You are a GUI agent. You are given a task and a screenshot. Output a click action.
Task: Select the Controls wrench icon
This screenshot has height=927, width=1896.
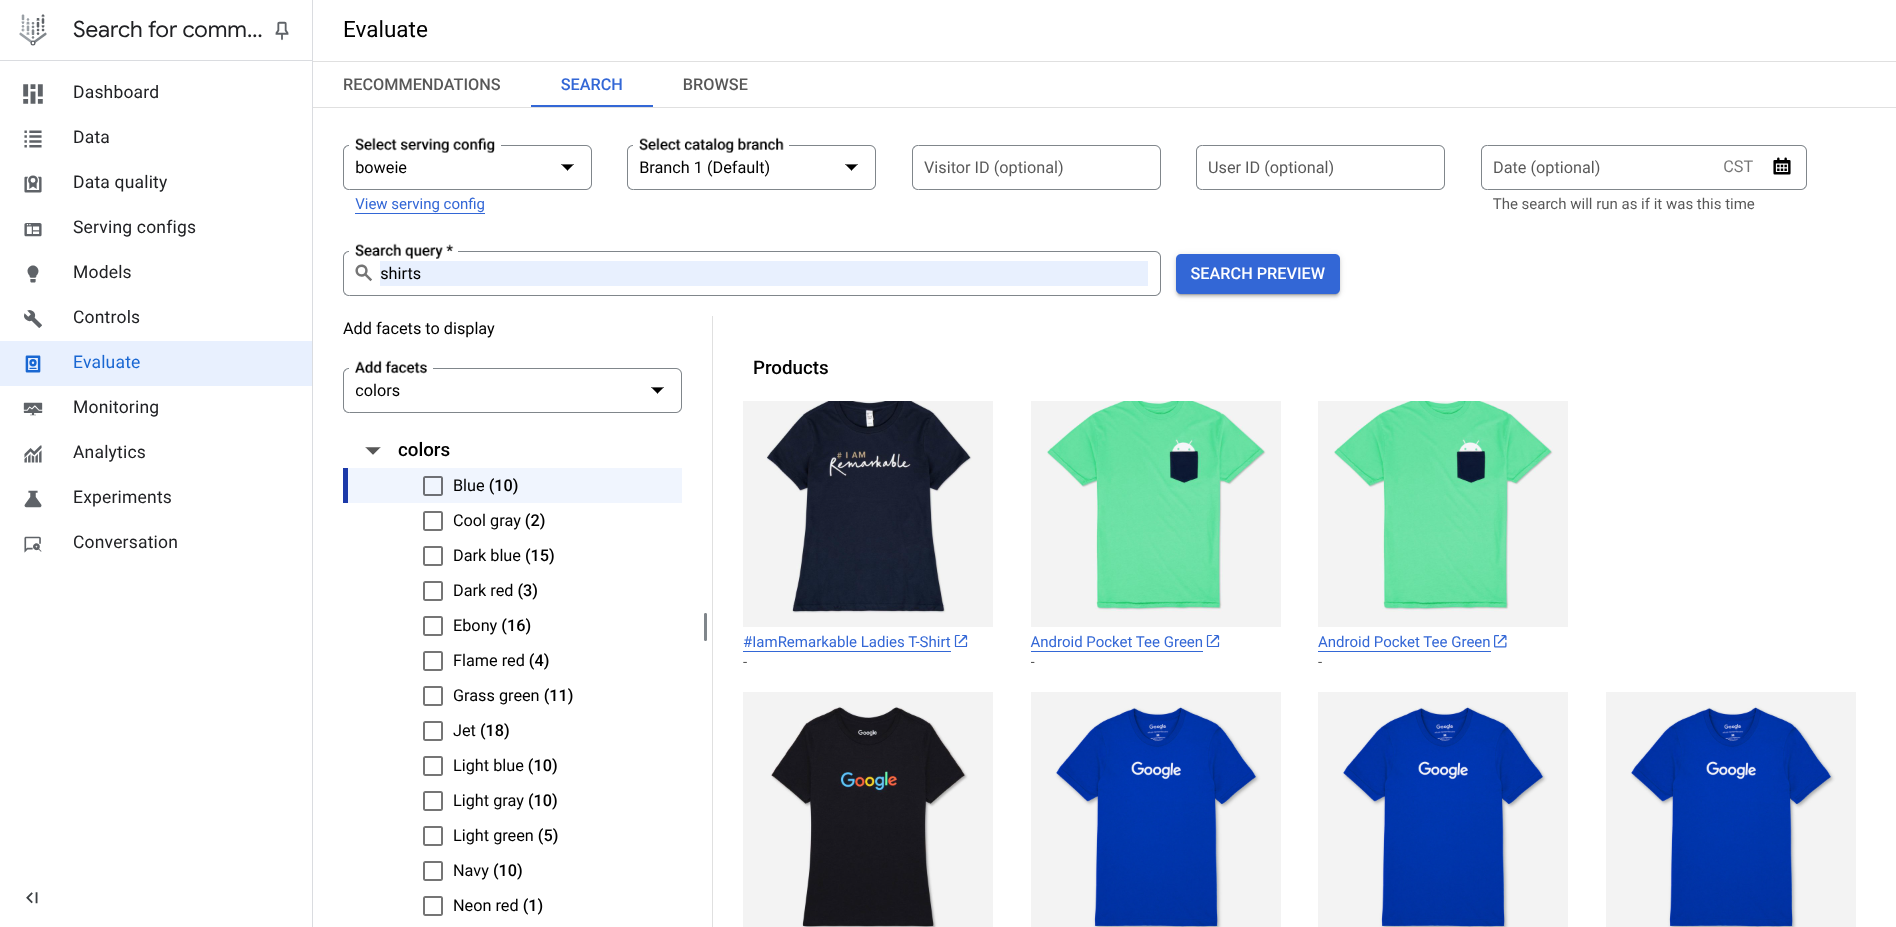click(33, 317)
